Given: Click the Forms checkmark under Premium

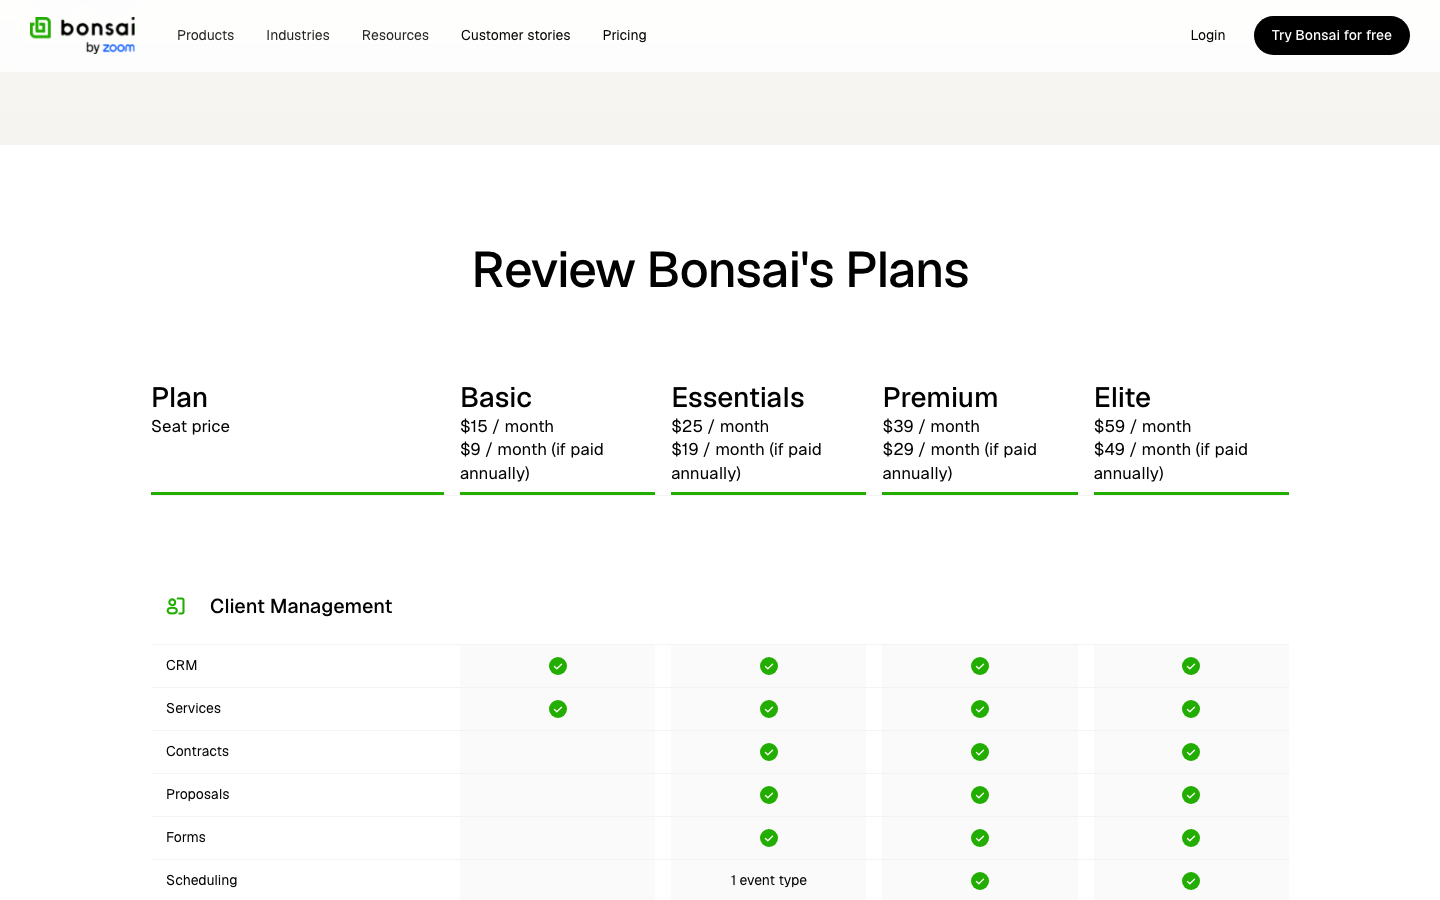Looking at the screenshot, I should coord(980,838).
